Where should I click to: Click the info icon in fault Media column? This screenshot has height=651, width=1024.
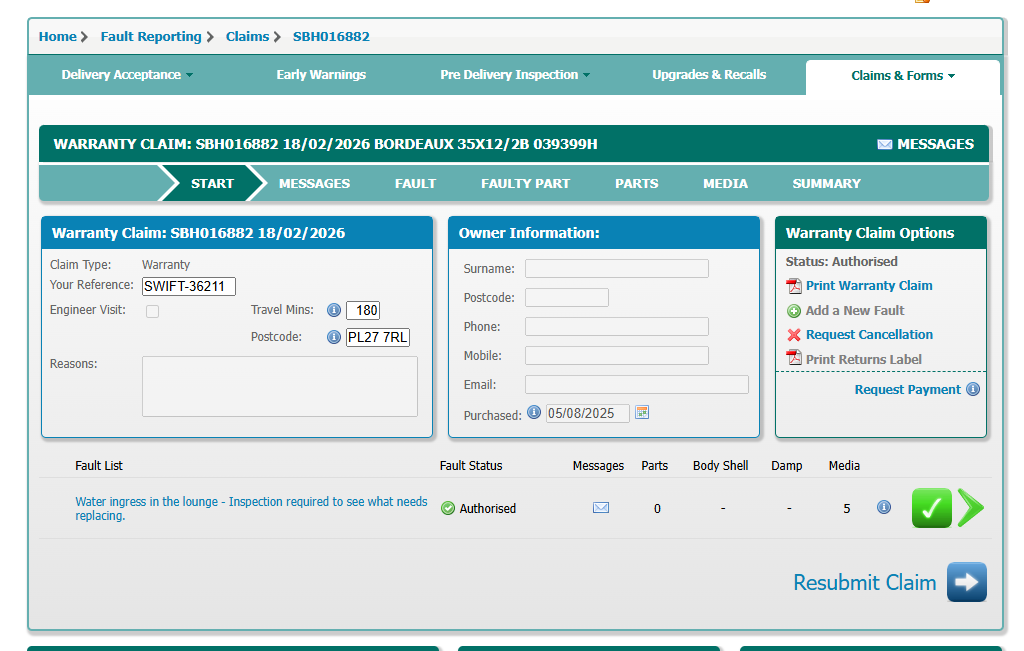click(883, 507)
